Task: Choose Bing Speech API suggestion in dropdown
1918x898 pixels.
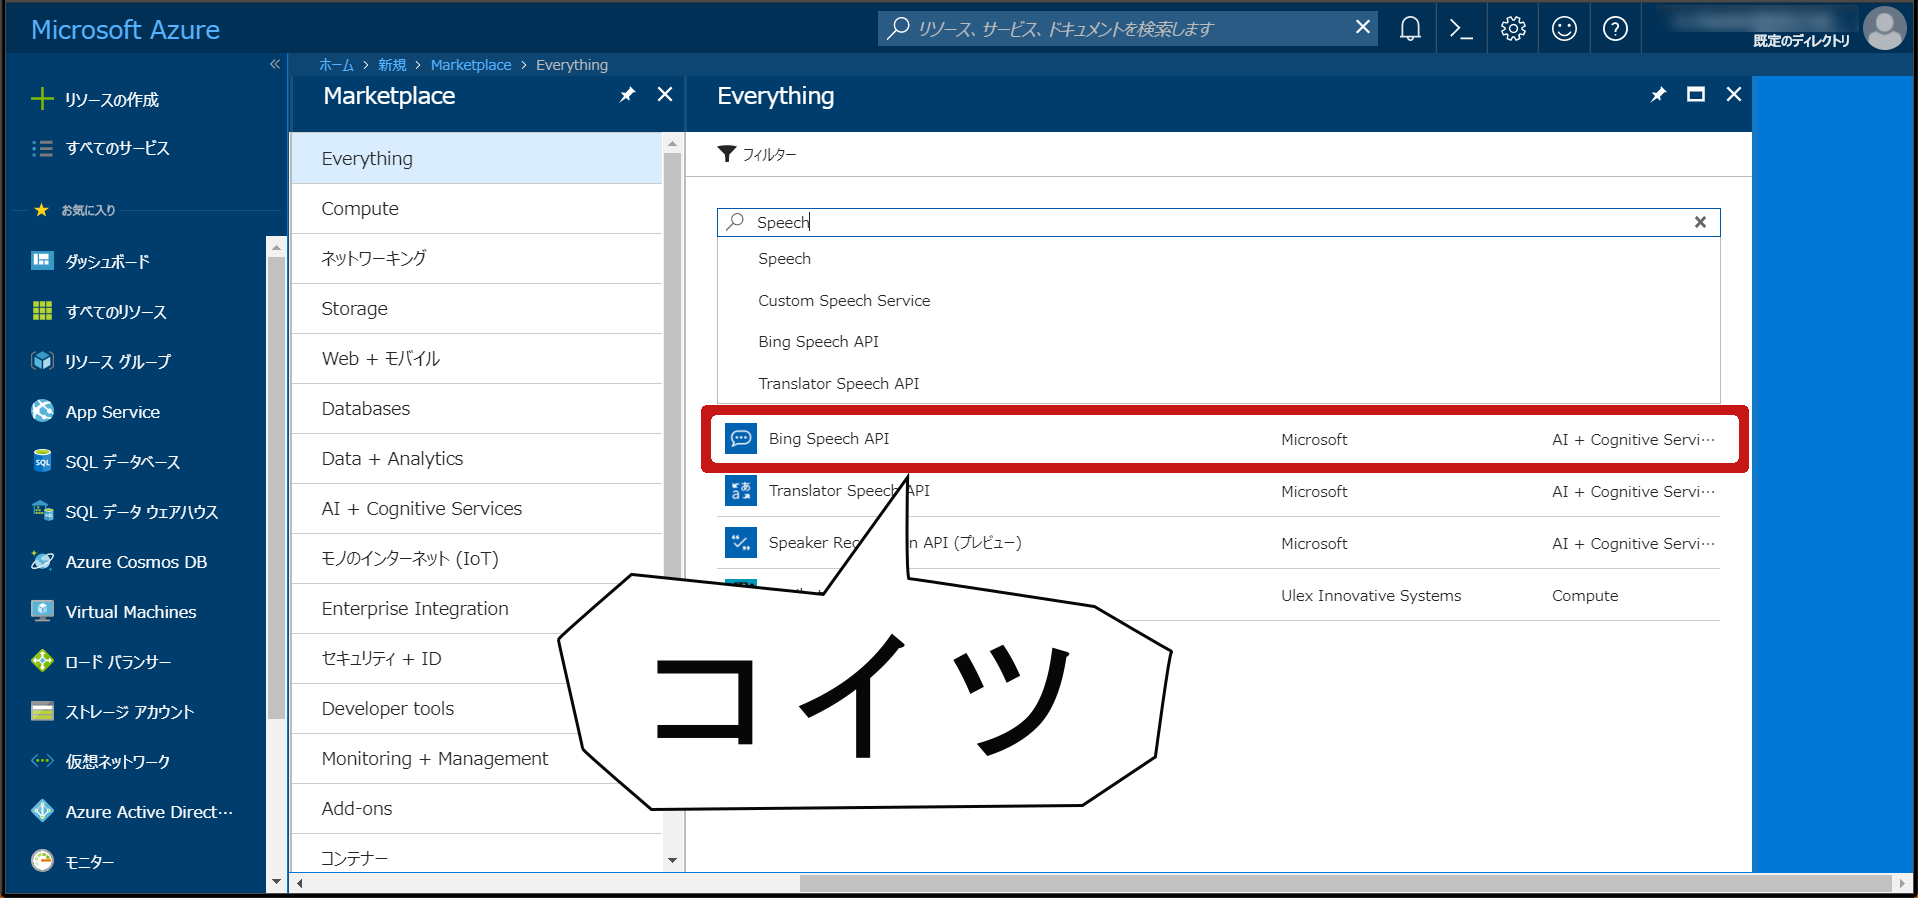Action: point(1218,342)
